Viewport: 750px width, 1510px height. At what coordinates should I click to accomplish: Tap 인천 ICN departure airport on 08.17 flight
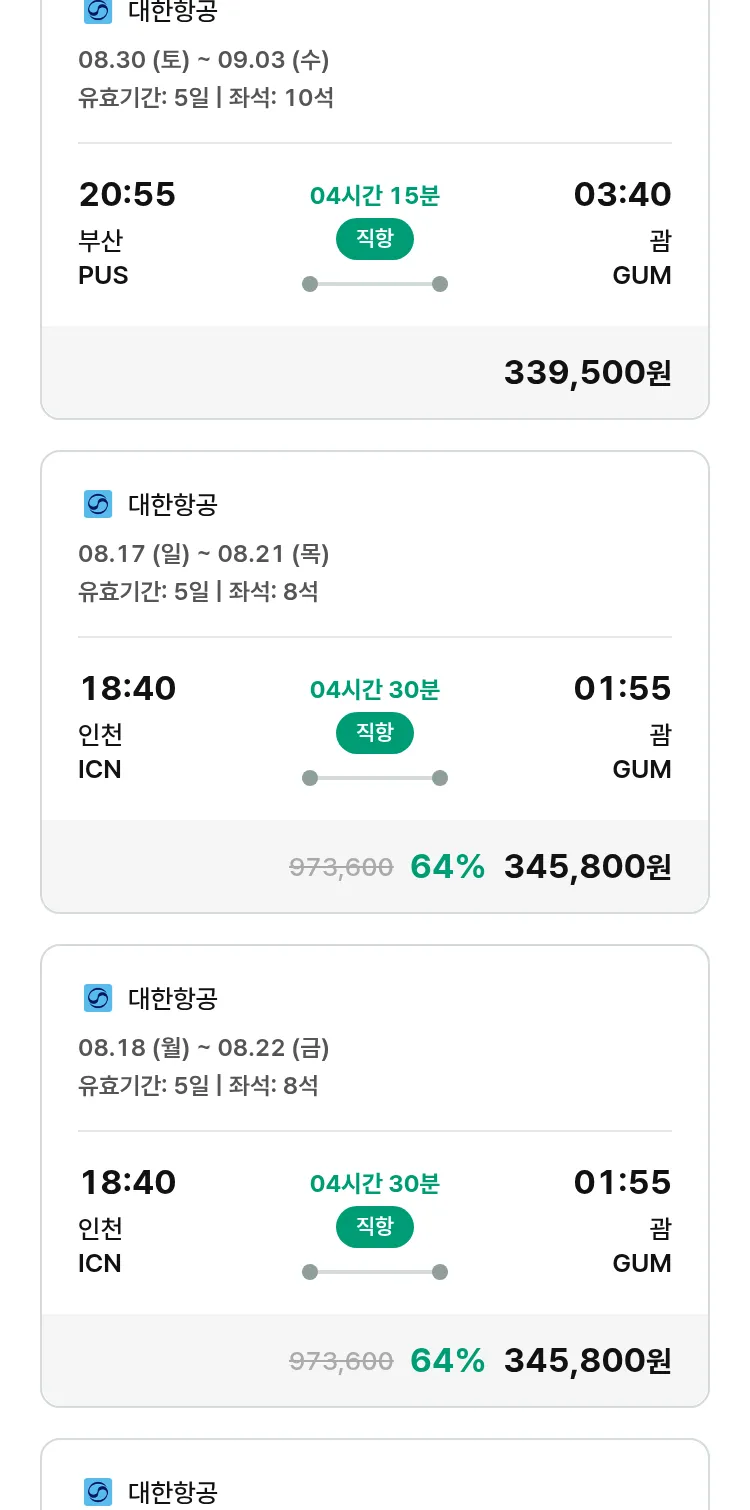click(x=101, y=752)
